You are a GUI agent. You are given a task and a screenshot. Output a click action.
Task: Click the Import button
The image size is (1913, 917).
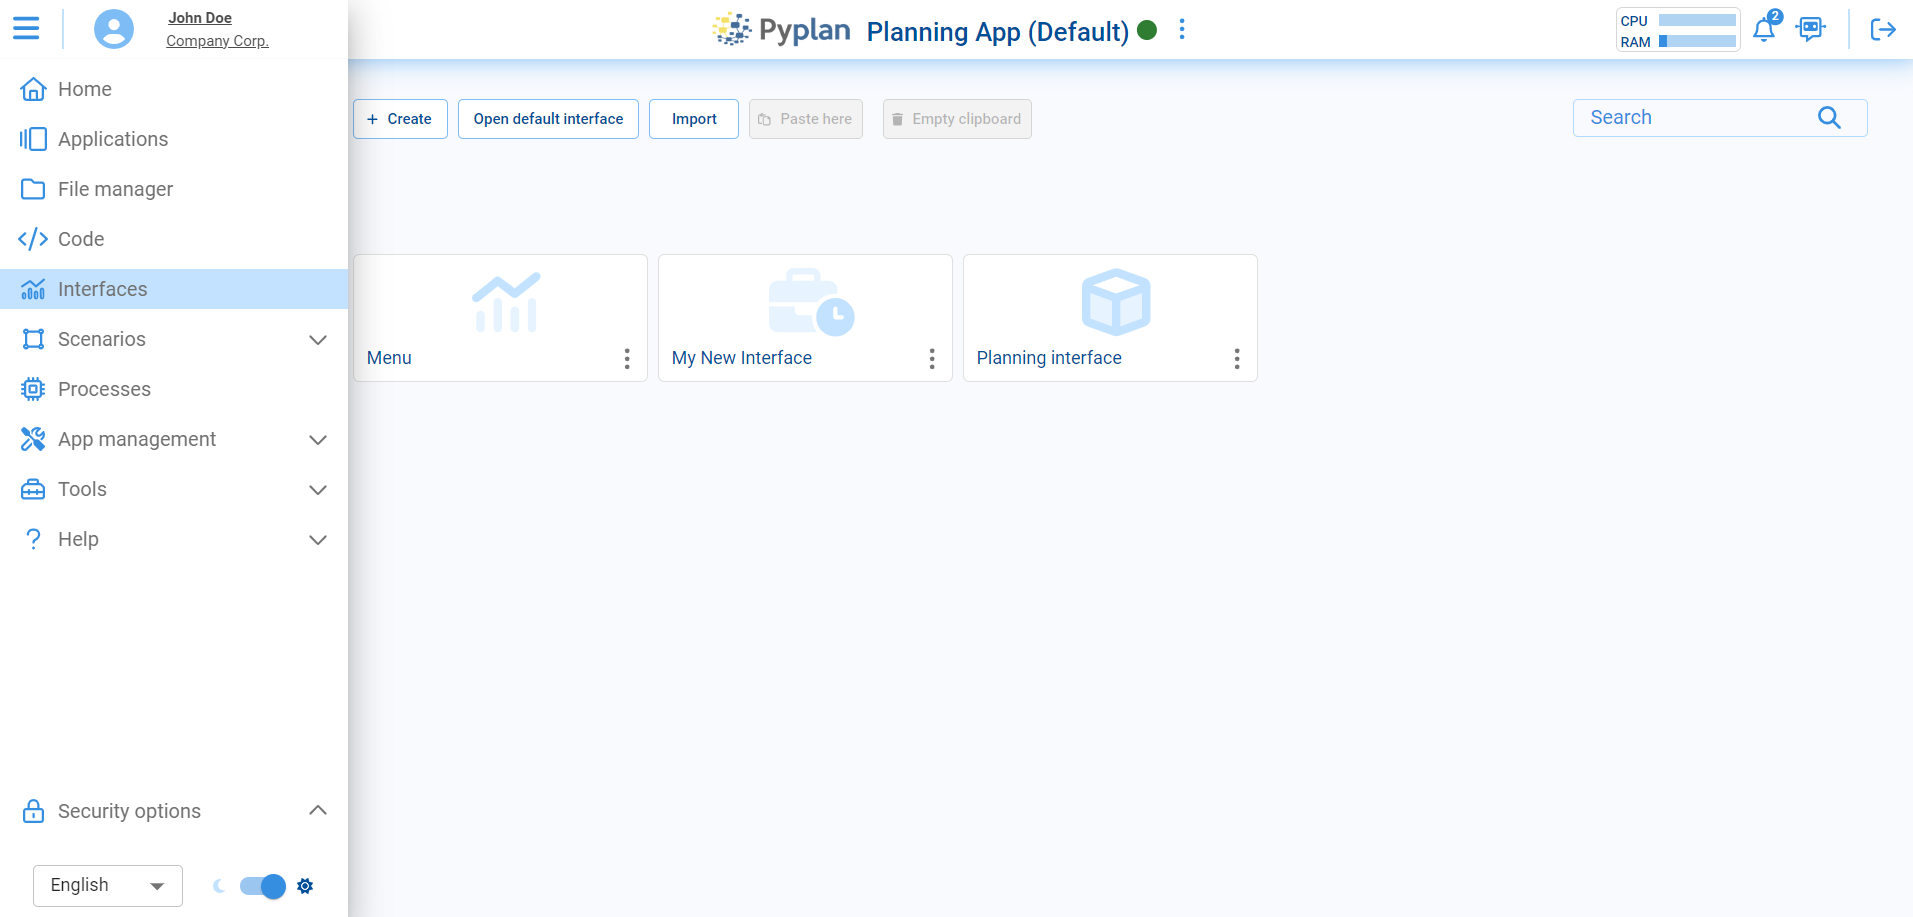click(693, 118)
